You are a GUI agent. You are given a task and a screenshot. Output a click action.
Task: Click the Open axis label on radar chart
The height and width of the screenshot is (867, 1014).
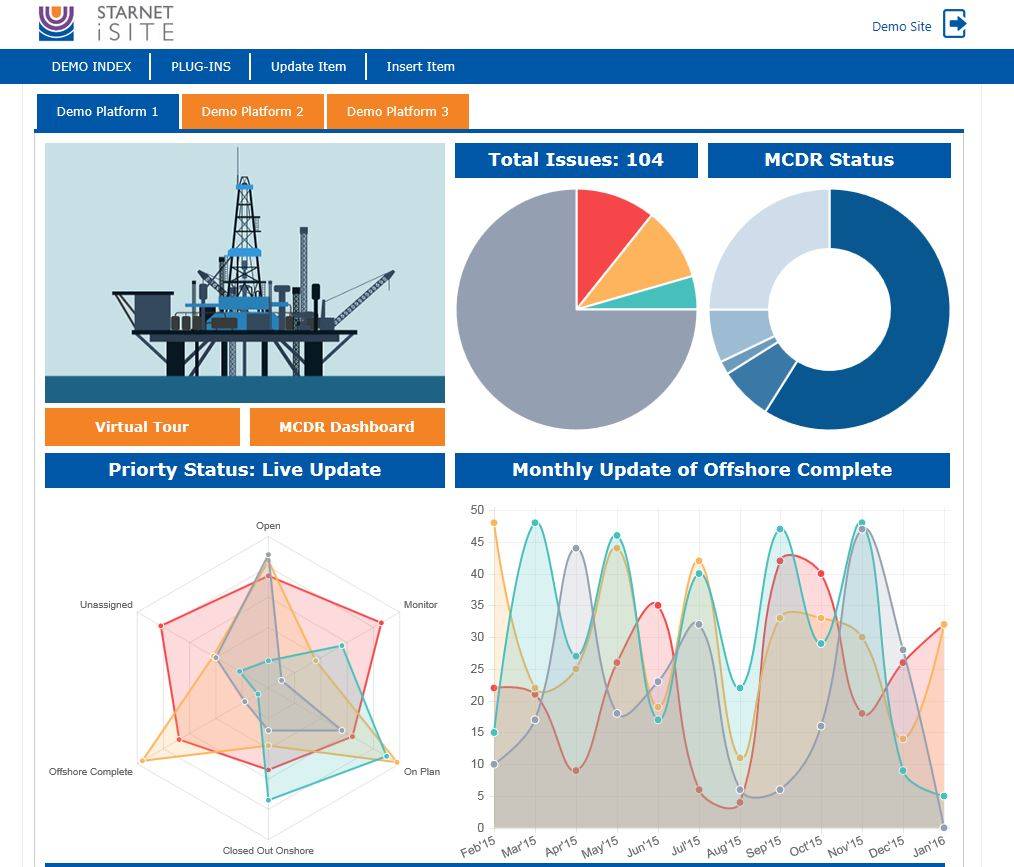coord(268,526)
